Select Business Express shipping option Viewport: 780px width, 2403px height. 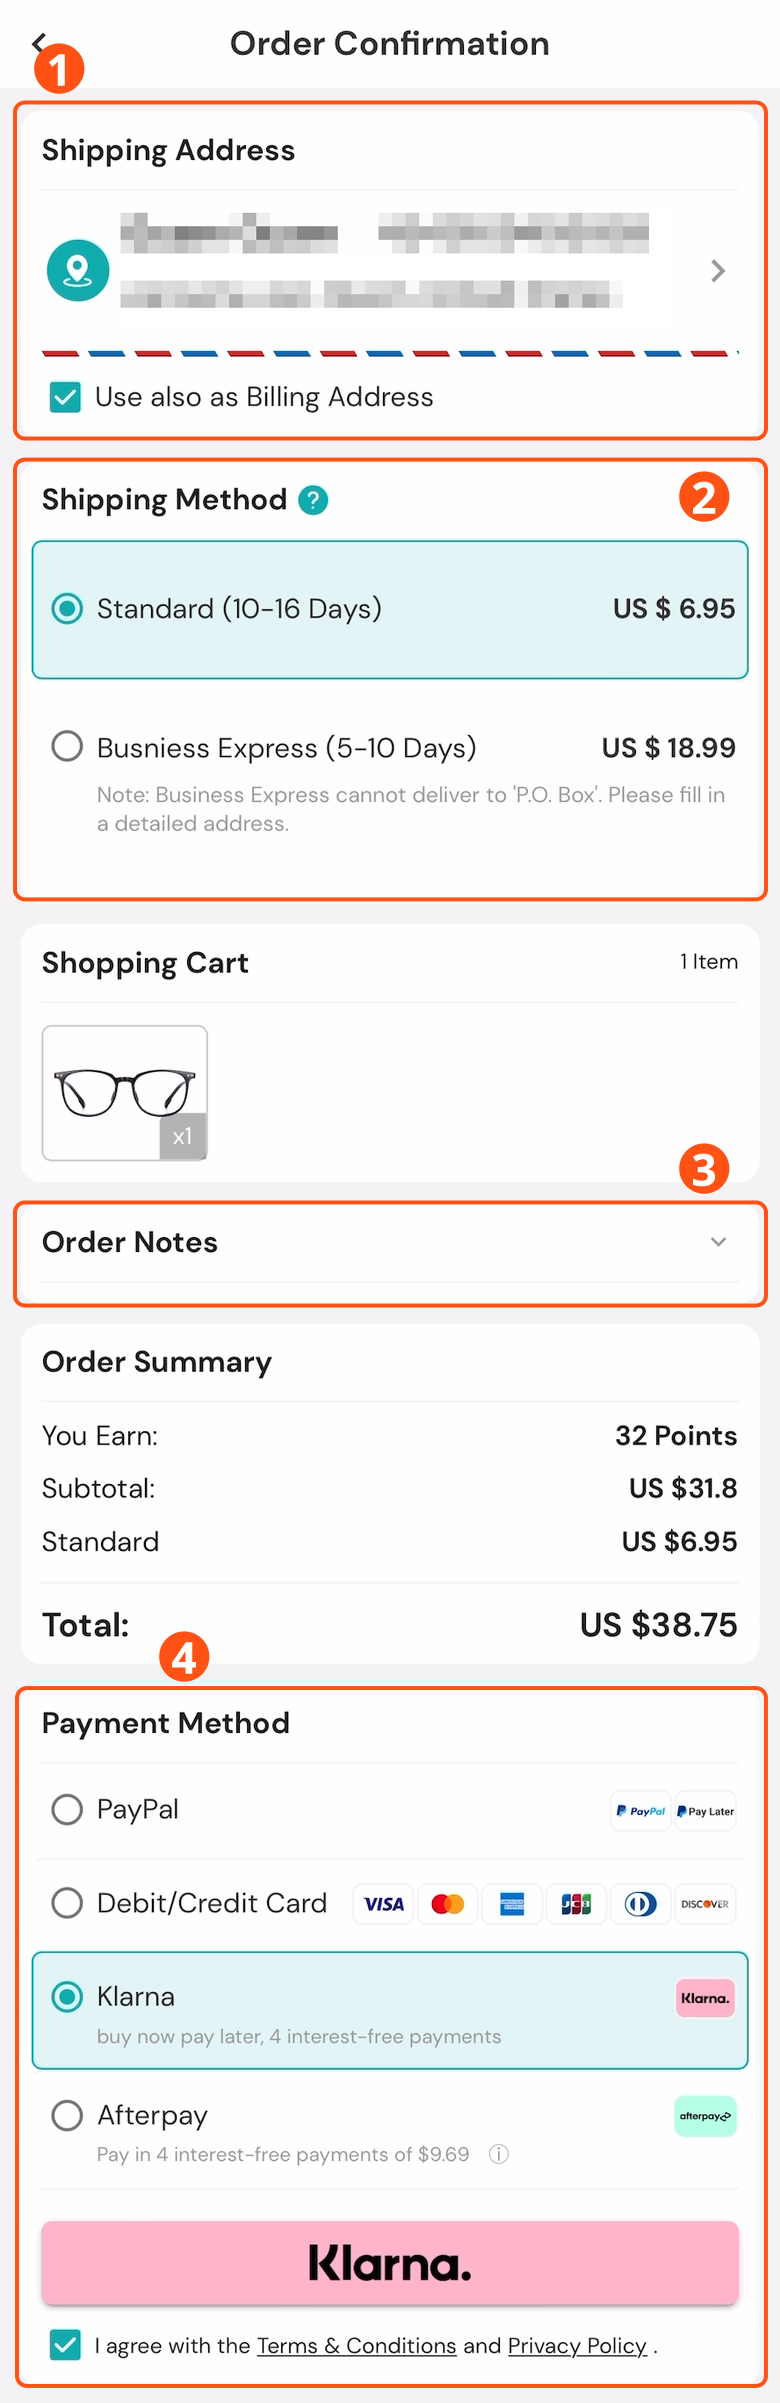point(67,746)
